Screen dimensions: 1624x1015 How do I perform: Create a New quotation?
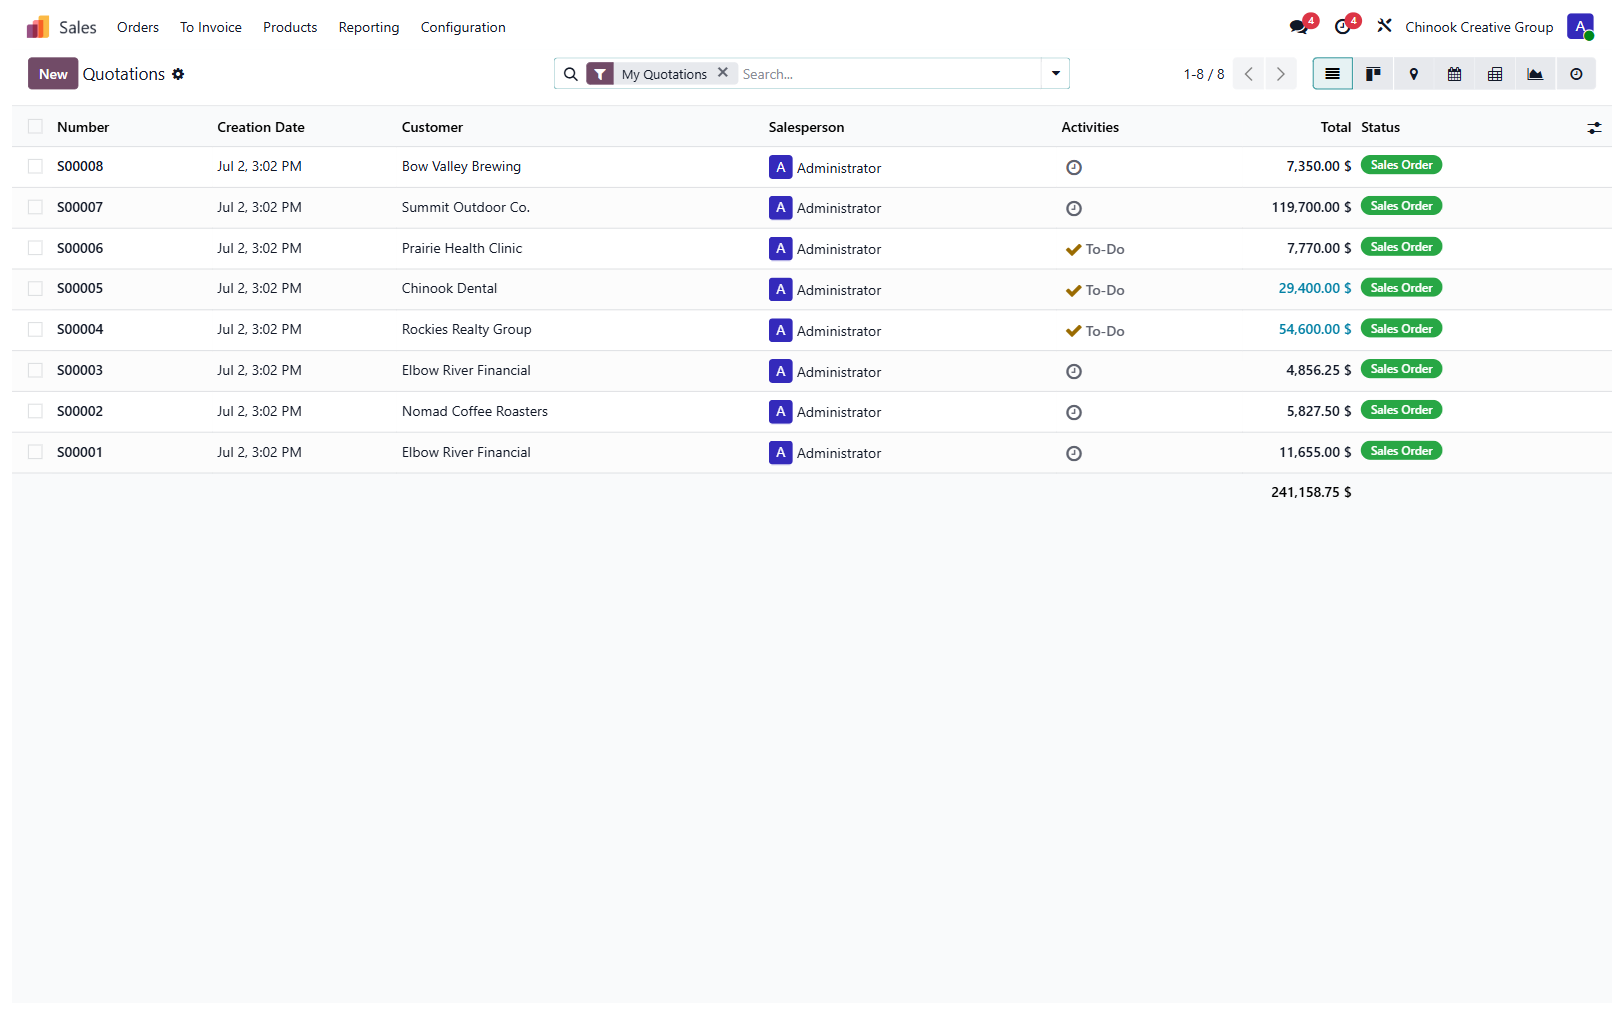click(x=53, y=74)
